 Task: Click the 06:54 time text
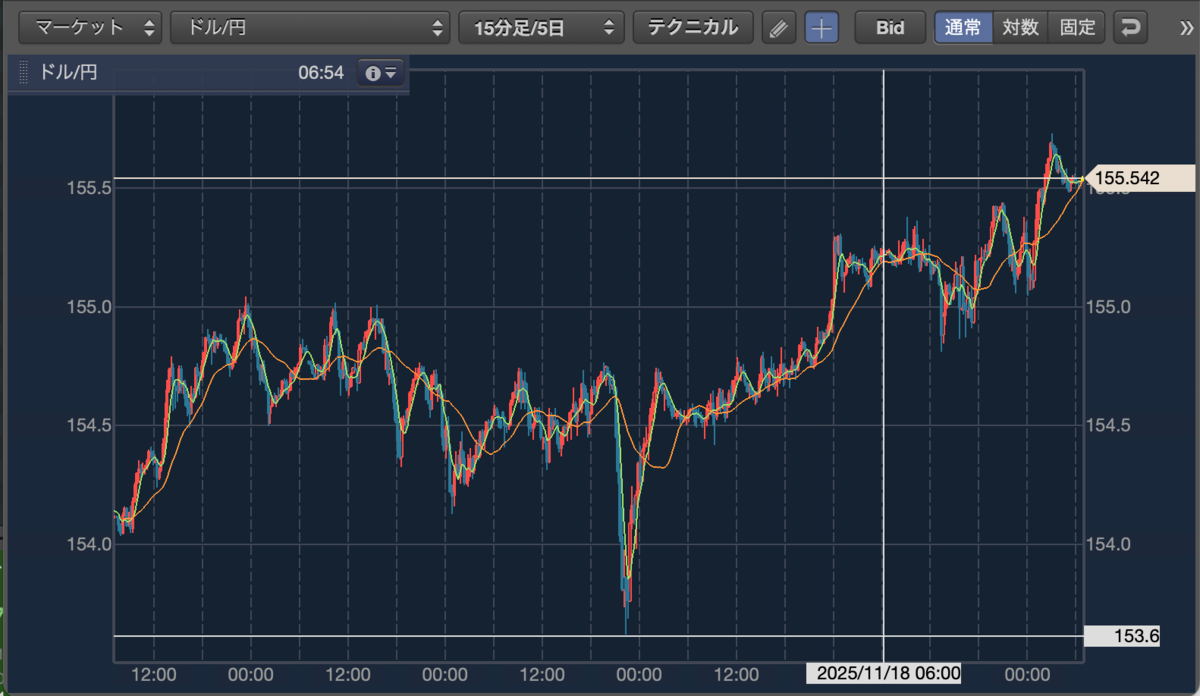point(321,73)
